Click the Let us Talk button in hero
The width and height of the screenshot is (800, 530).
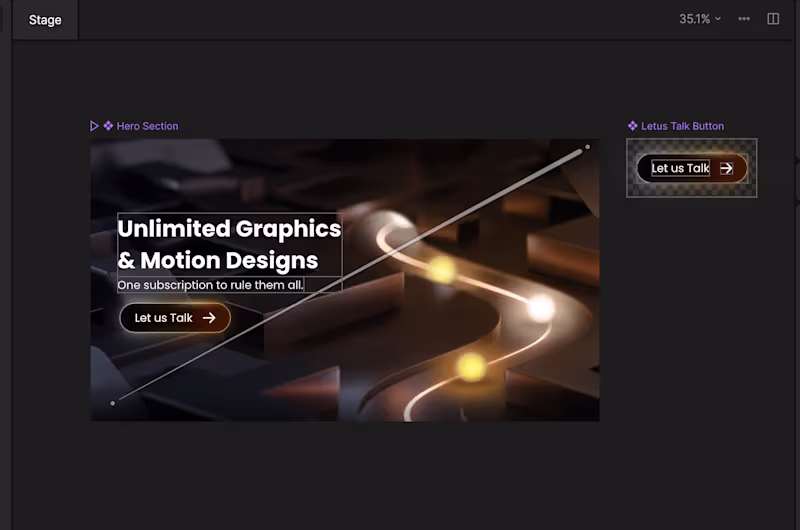pyautogui.click(x=175, y=318)
